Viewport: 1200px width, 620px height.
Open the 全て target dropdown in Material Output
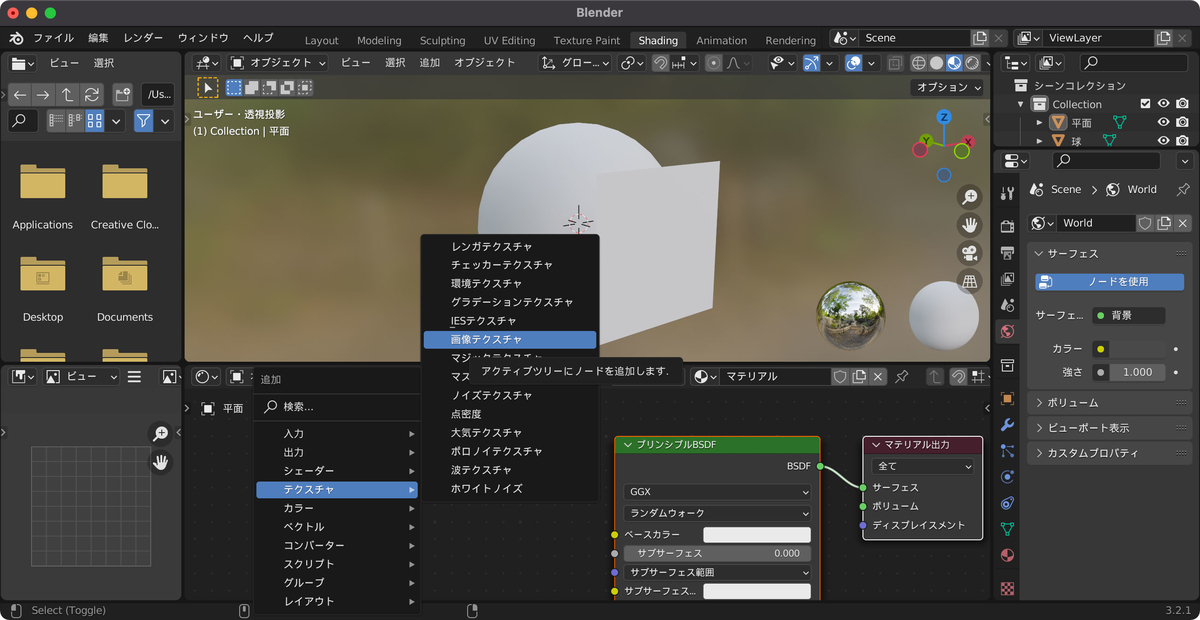(x=923, y=466)
